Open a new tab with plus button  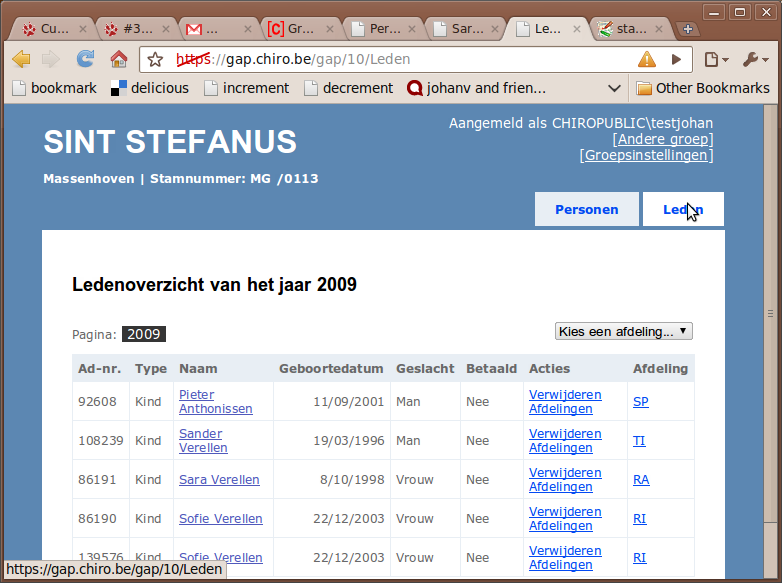(688, 29)
